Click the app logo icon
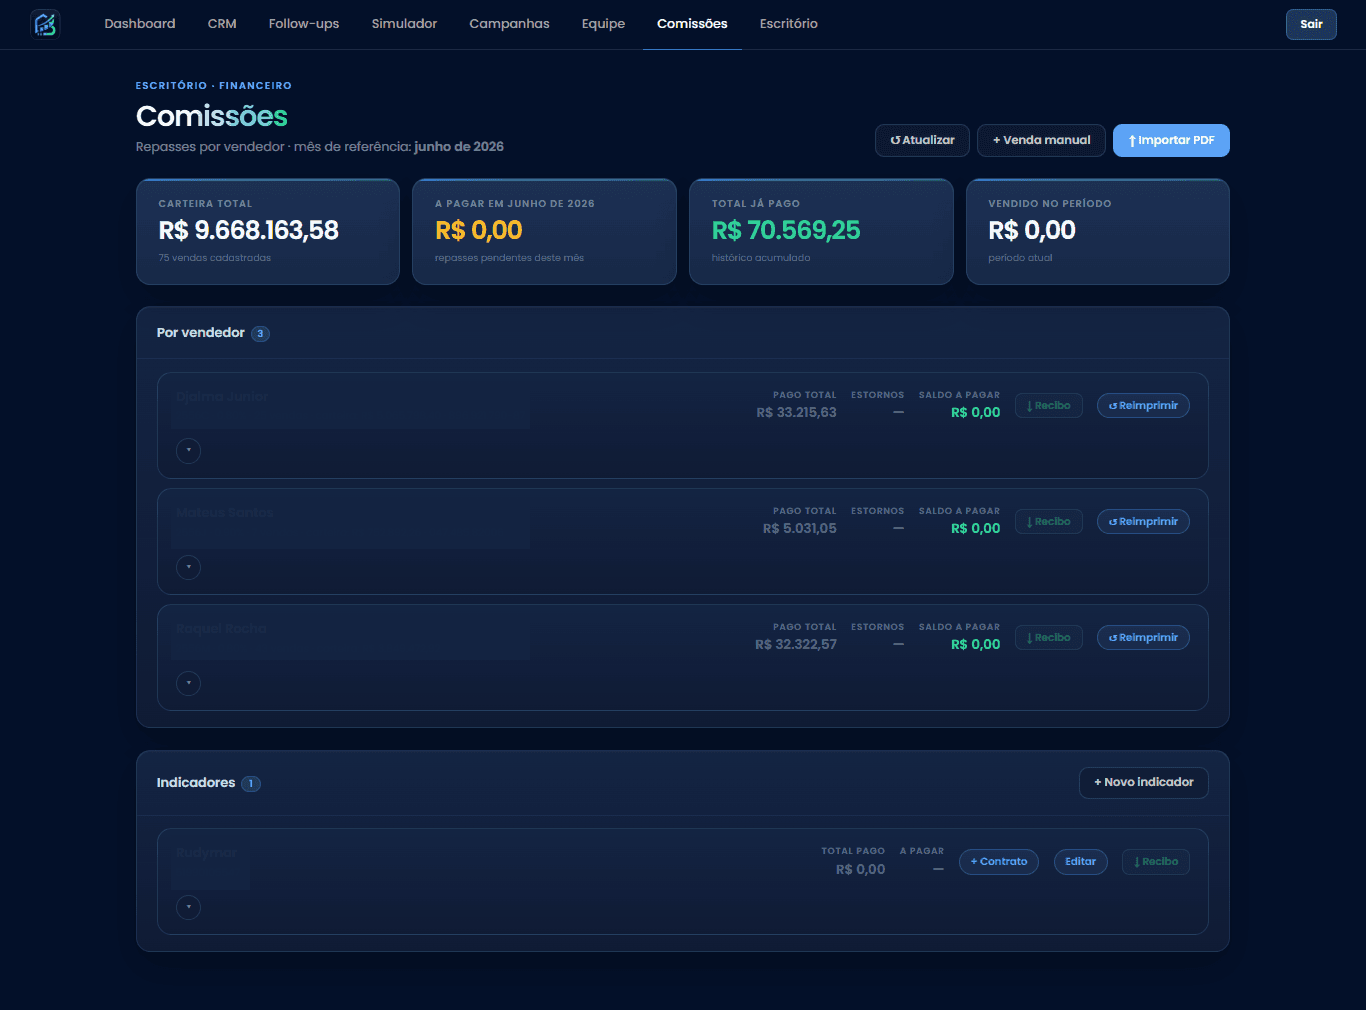This screenshot has height=1010, width=1366. [45, 24]
